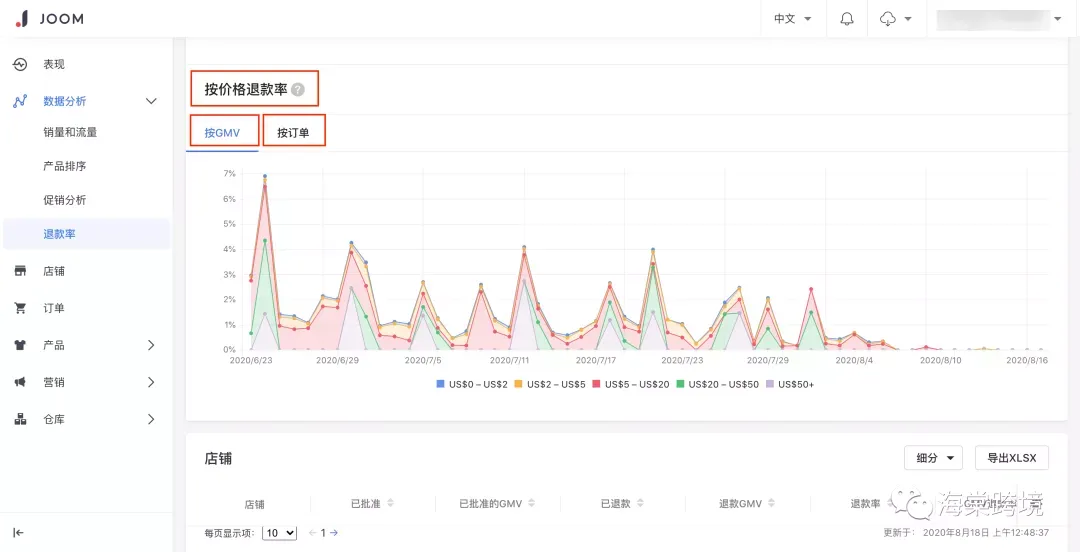Open the notifications bell

tap(847, 19)
